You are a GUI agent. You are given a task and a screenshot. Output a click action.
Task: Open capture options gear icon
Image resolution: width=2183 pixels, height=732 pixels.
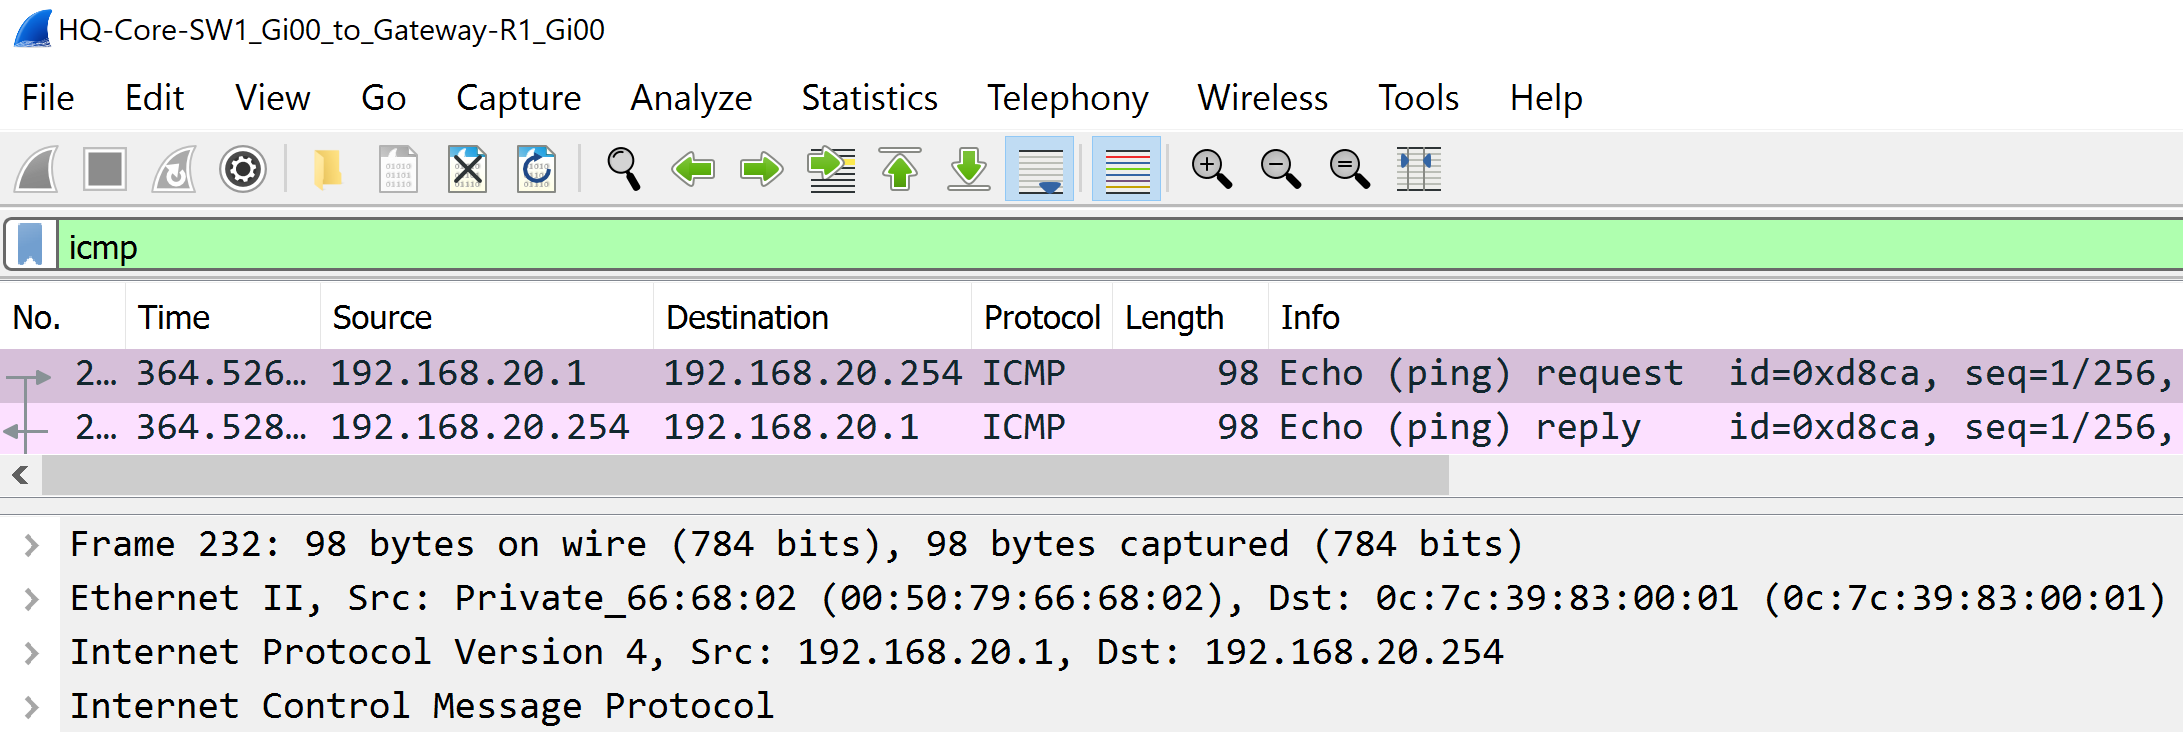pyautogui.click(x=243, y=169)
